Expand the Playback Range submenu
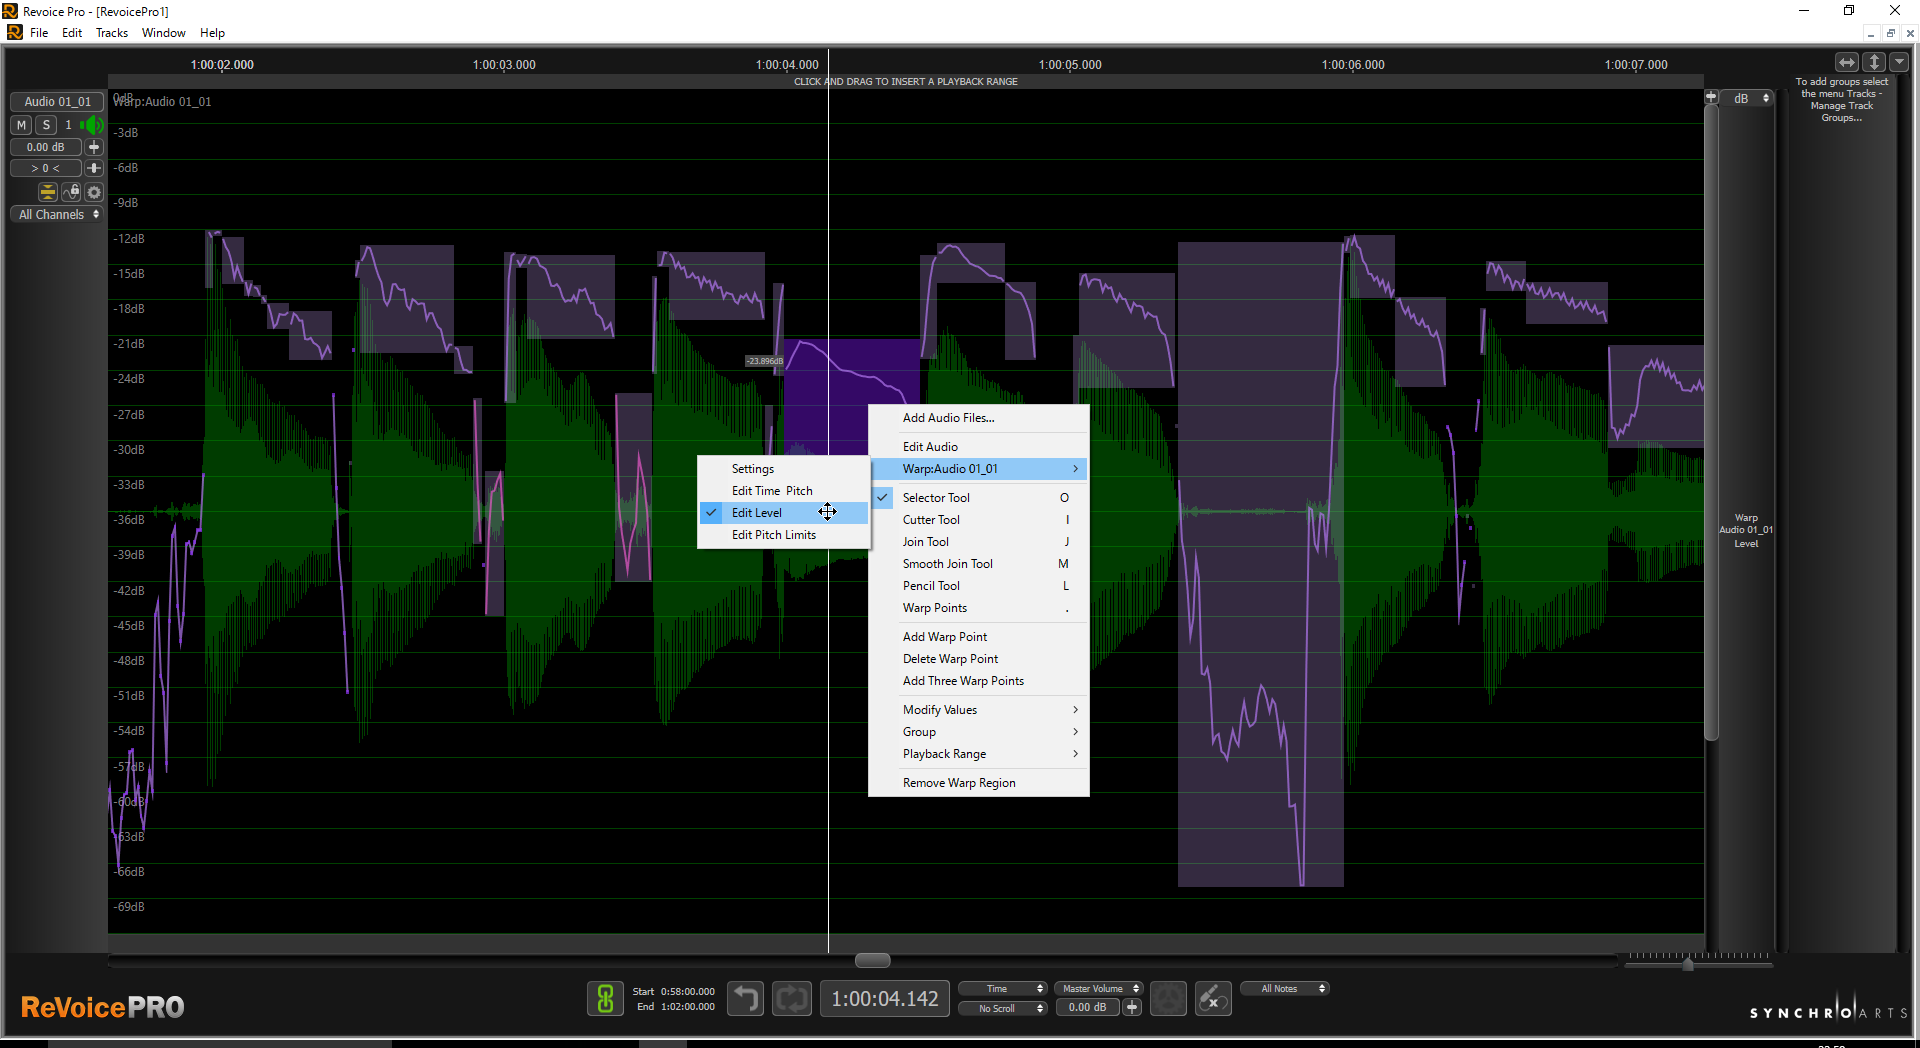 [979, 754]
